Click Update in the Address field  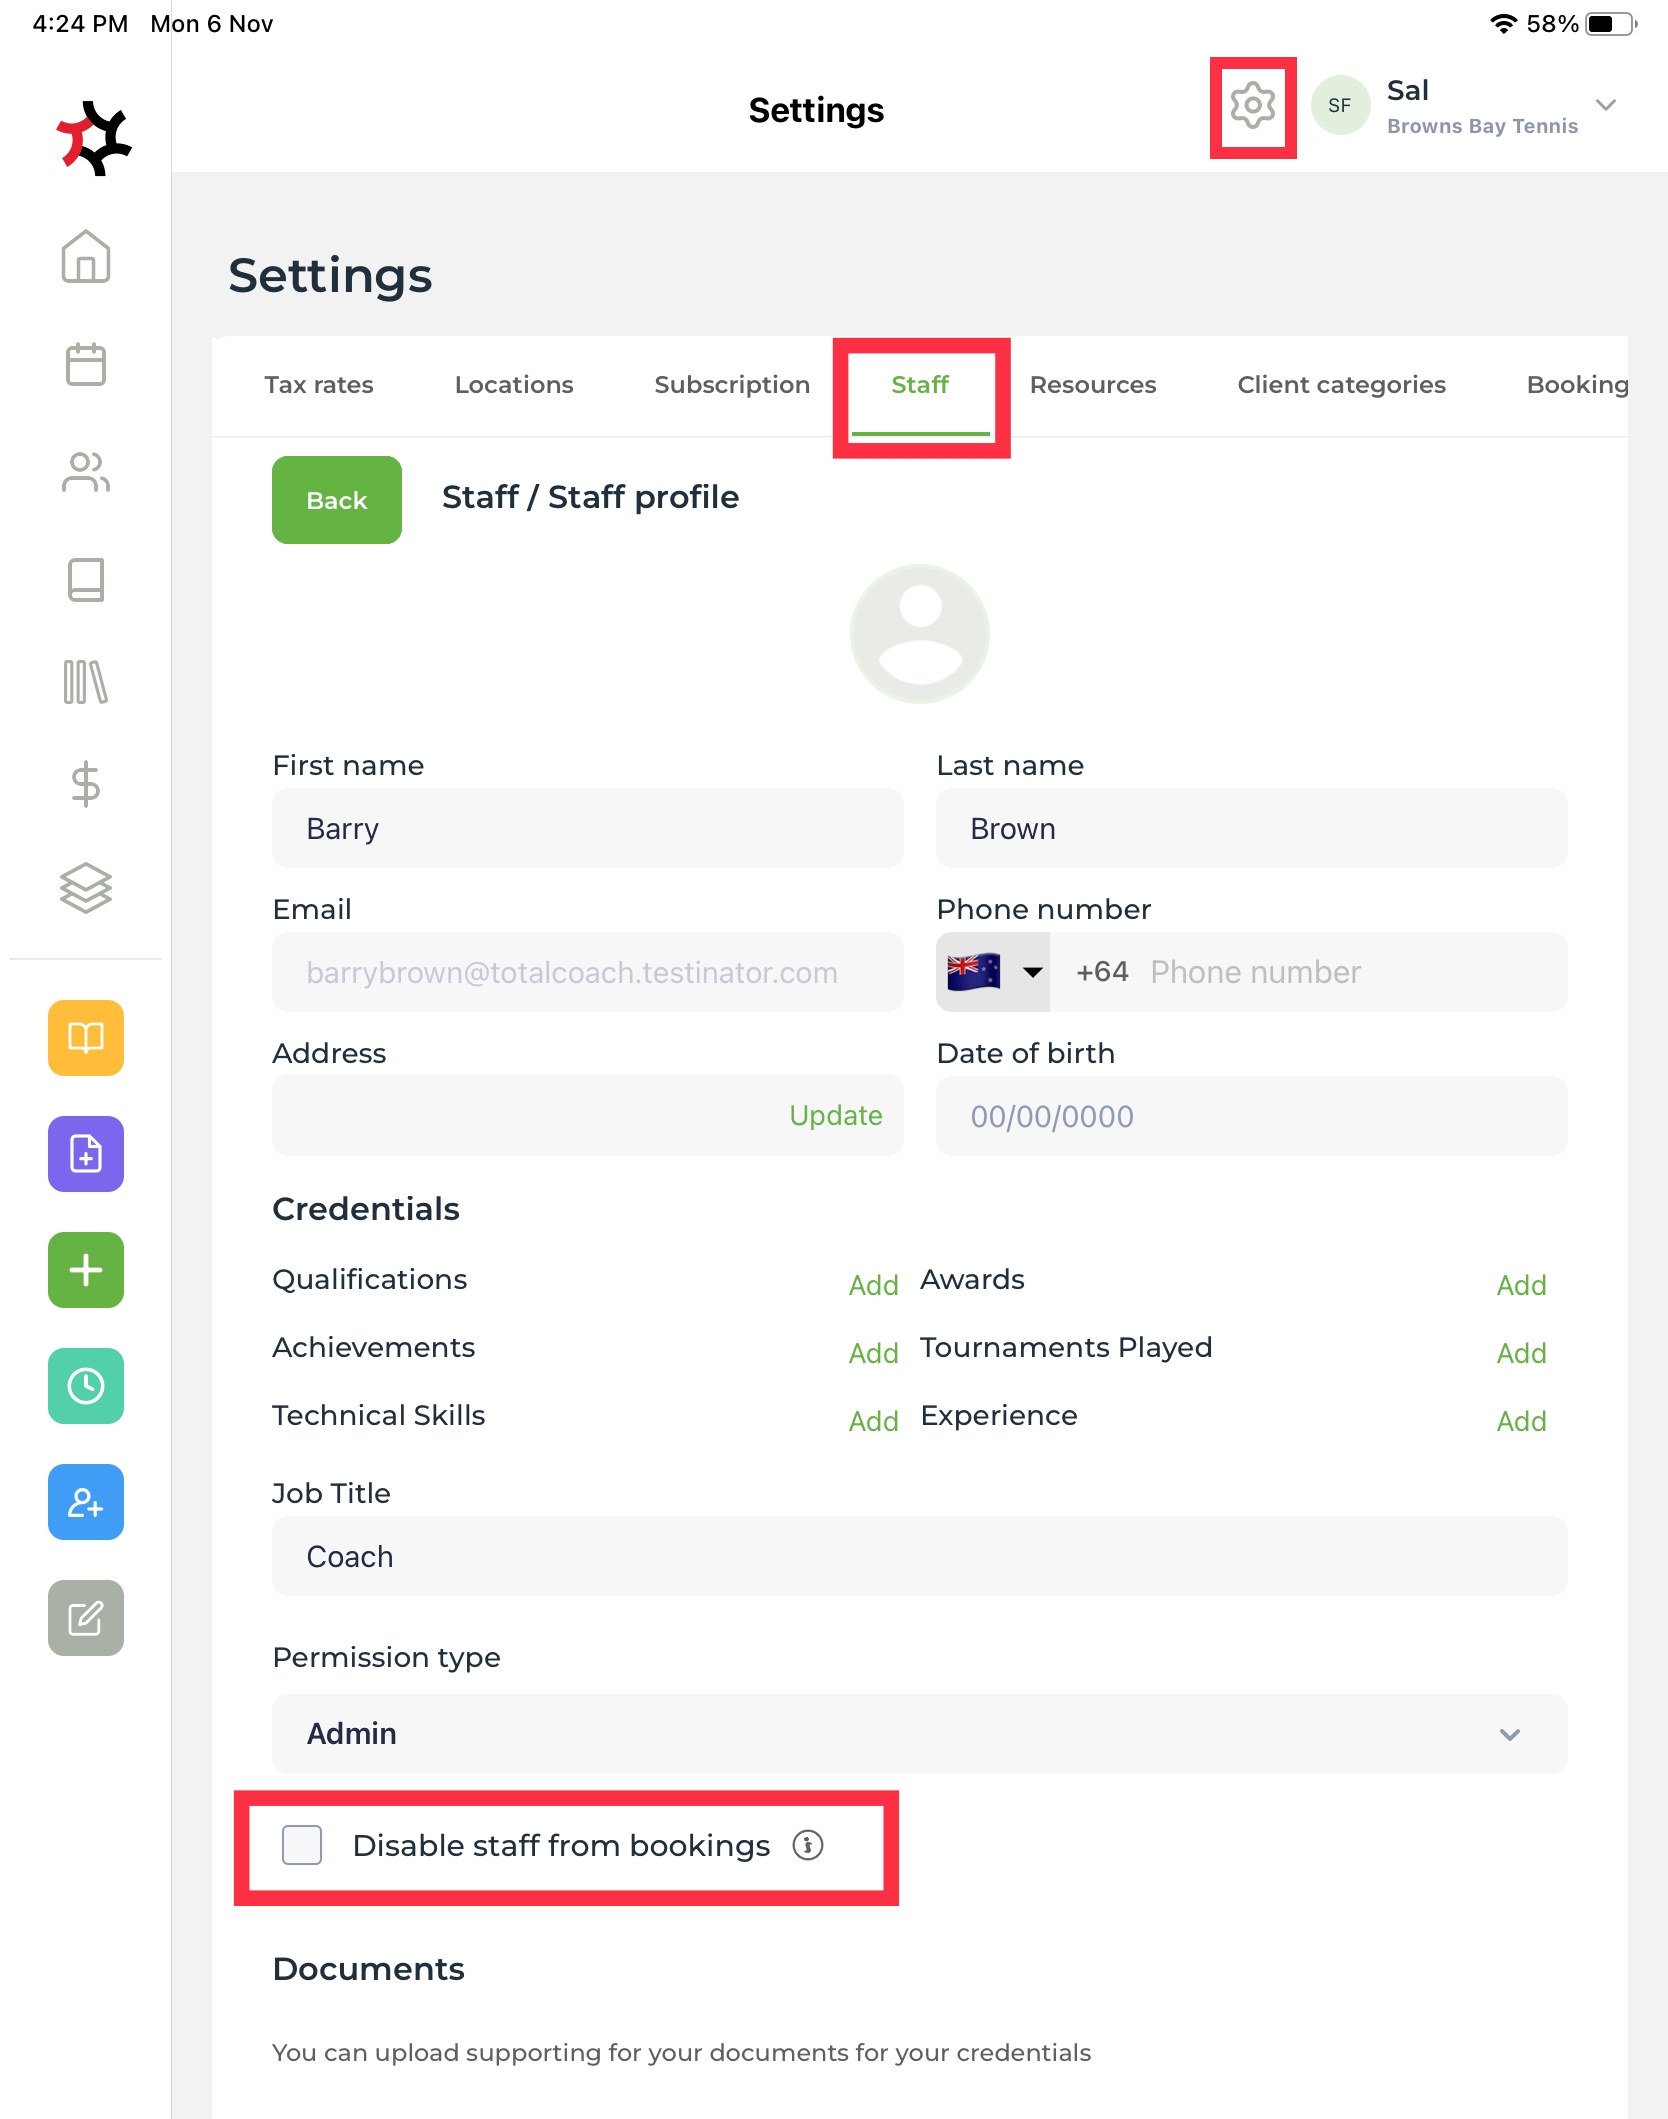(835, 1115)
